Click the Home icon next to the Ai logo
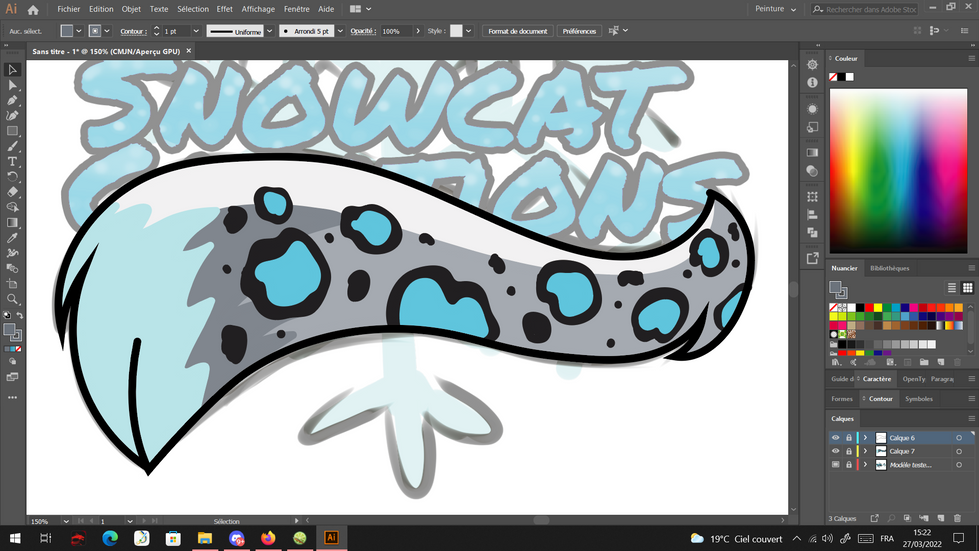Image resolution: width=979 pixels, height=551 pixels. [33, 9]
